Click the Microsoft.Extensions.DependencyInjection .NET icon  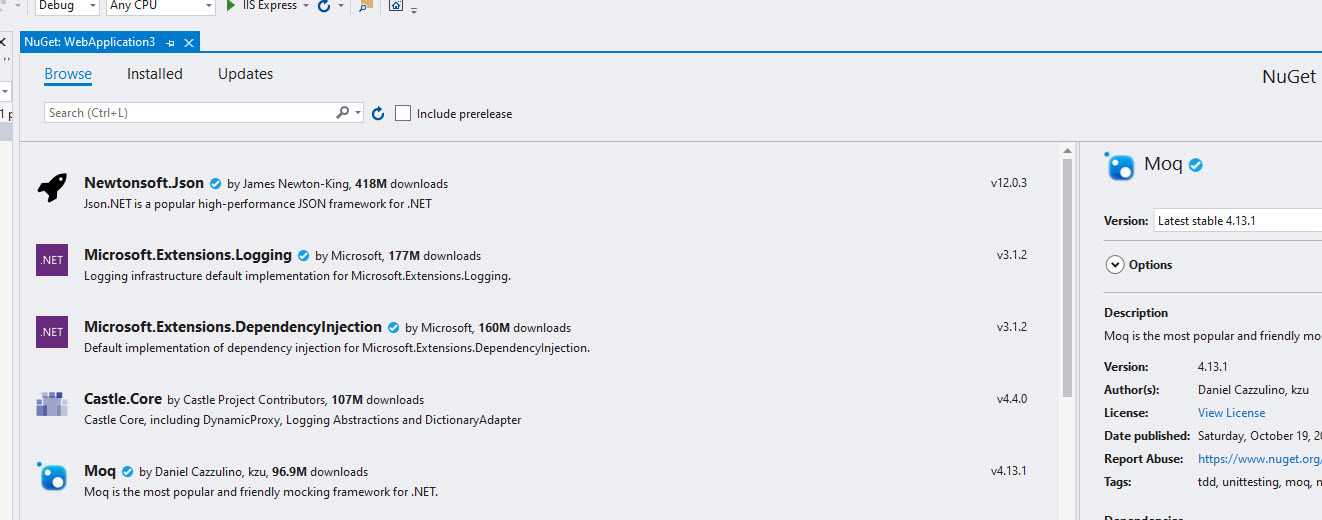[52, 332]
